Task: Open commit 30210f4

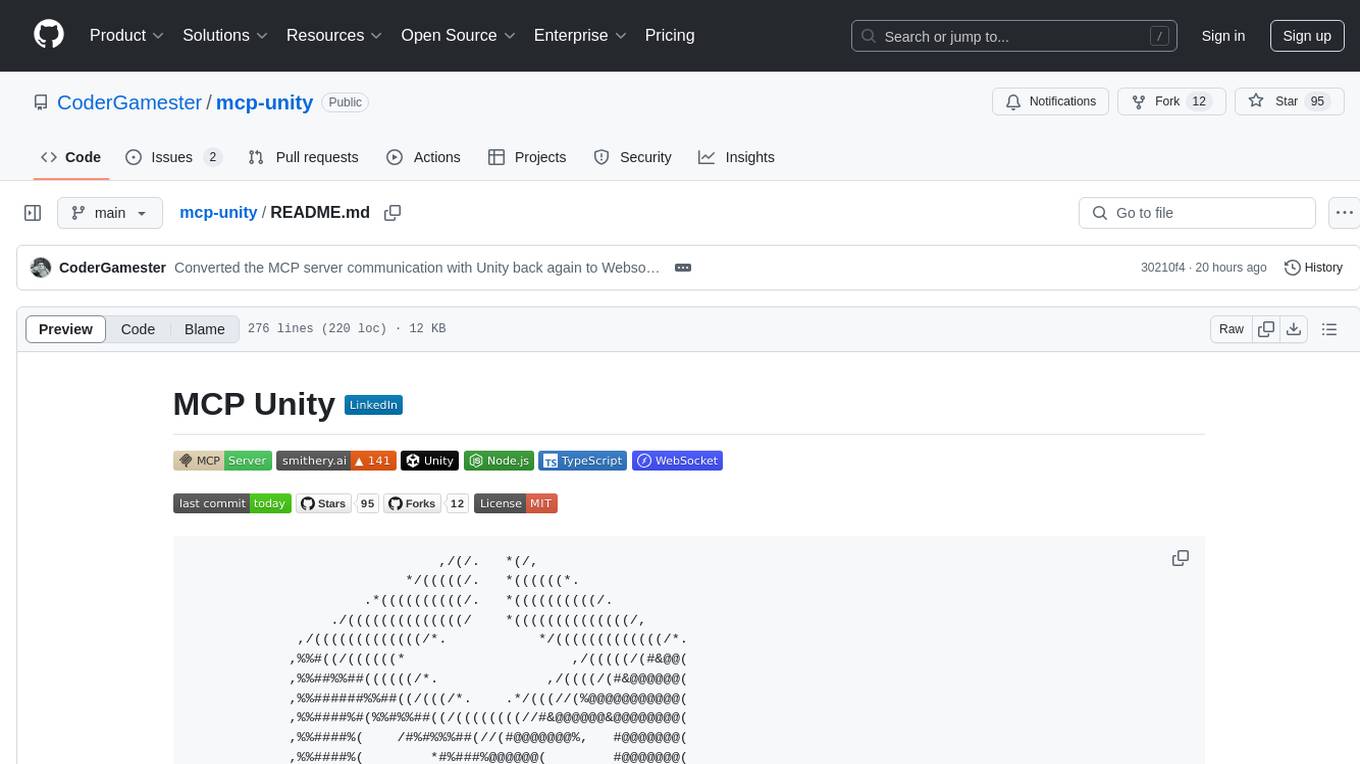Action: click(x=1162, y=267)
